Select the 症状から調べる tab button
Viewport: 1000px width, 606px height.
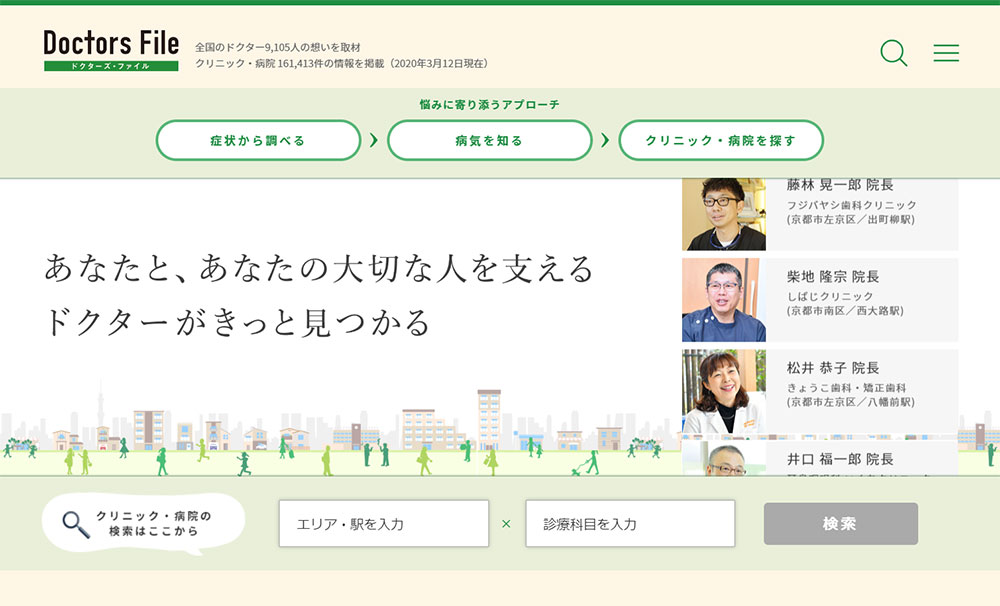258,140
